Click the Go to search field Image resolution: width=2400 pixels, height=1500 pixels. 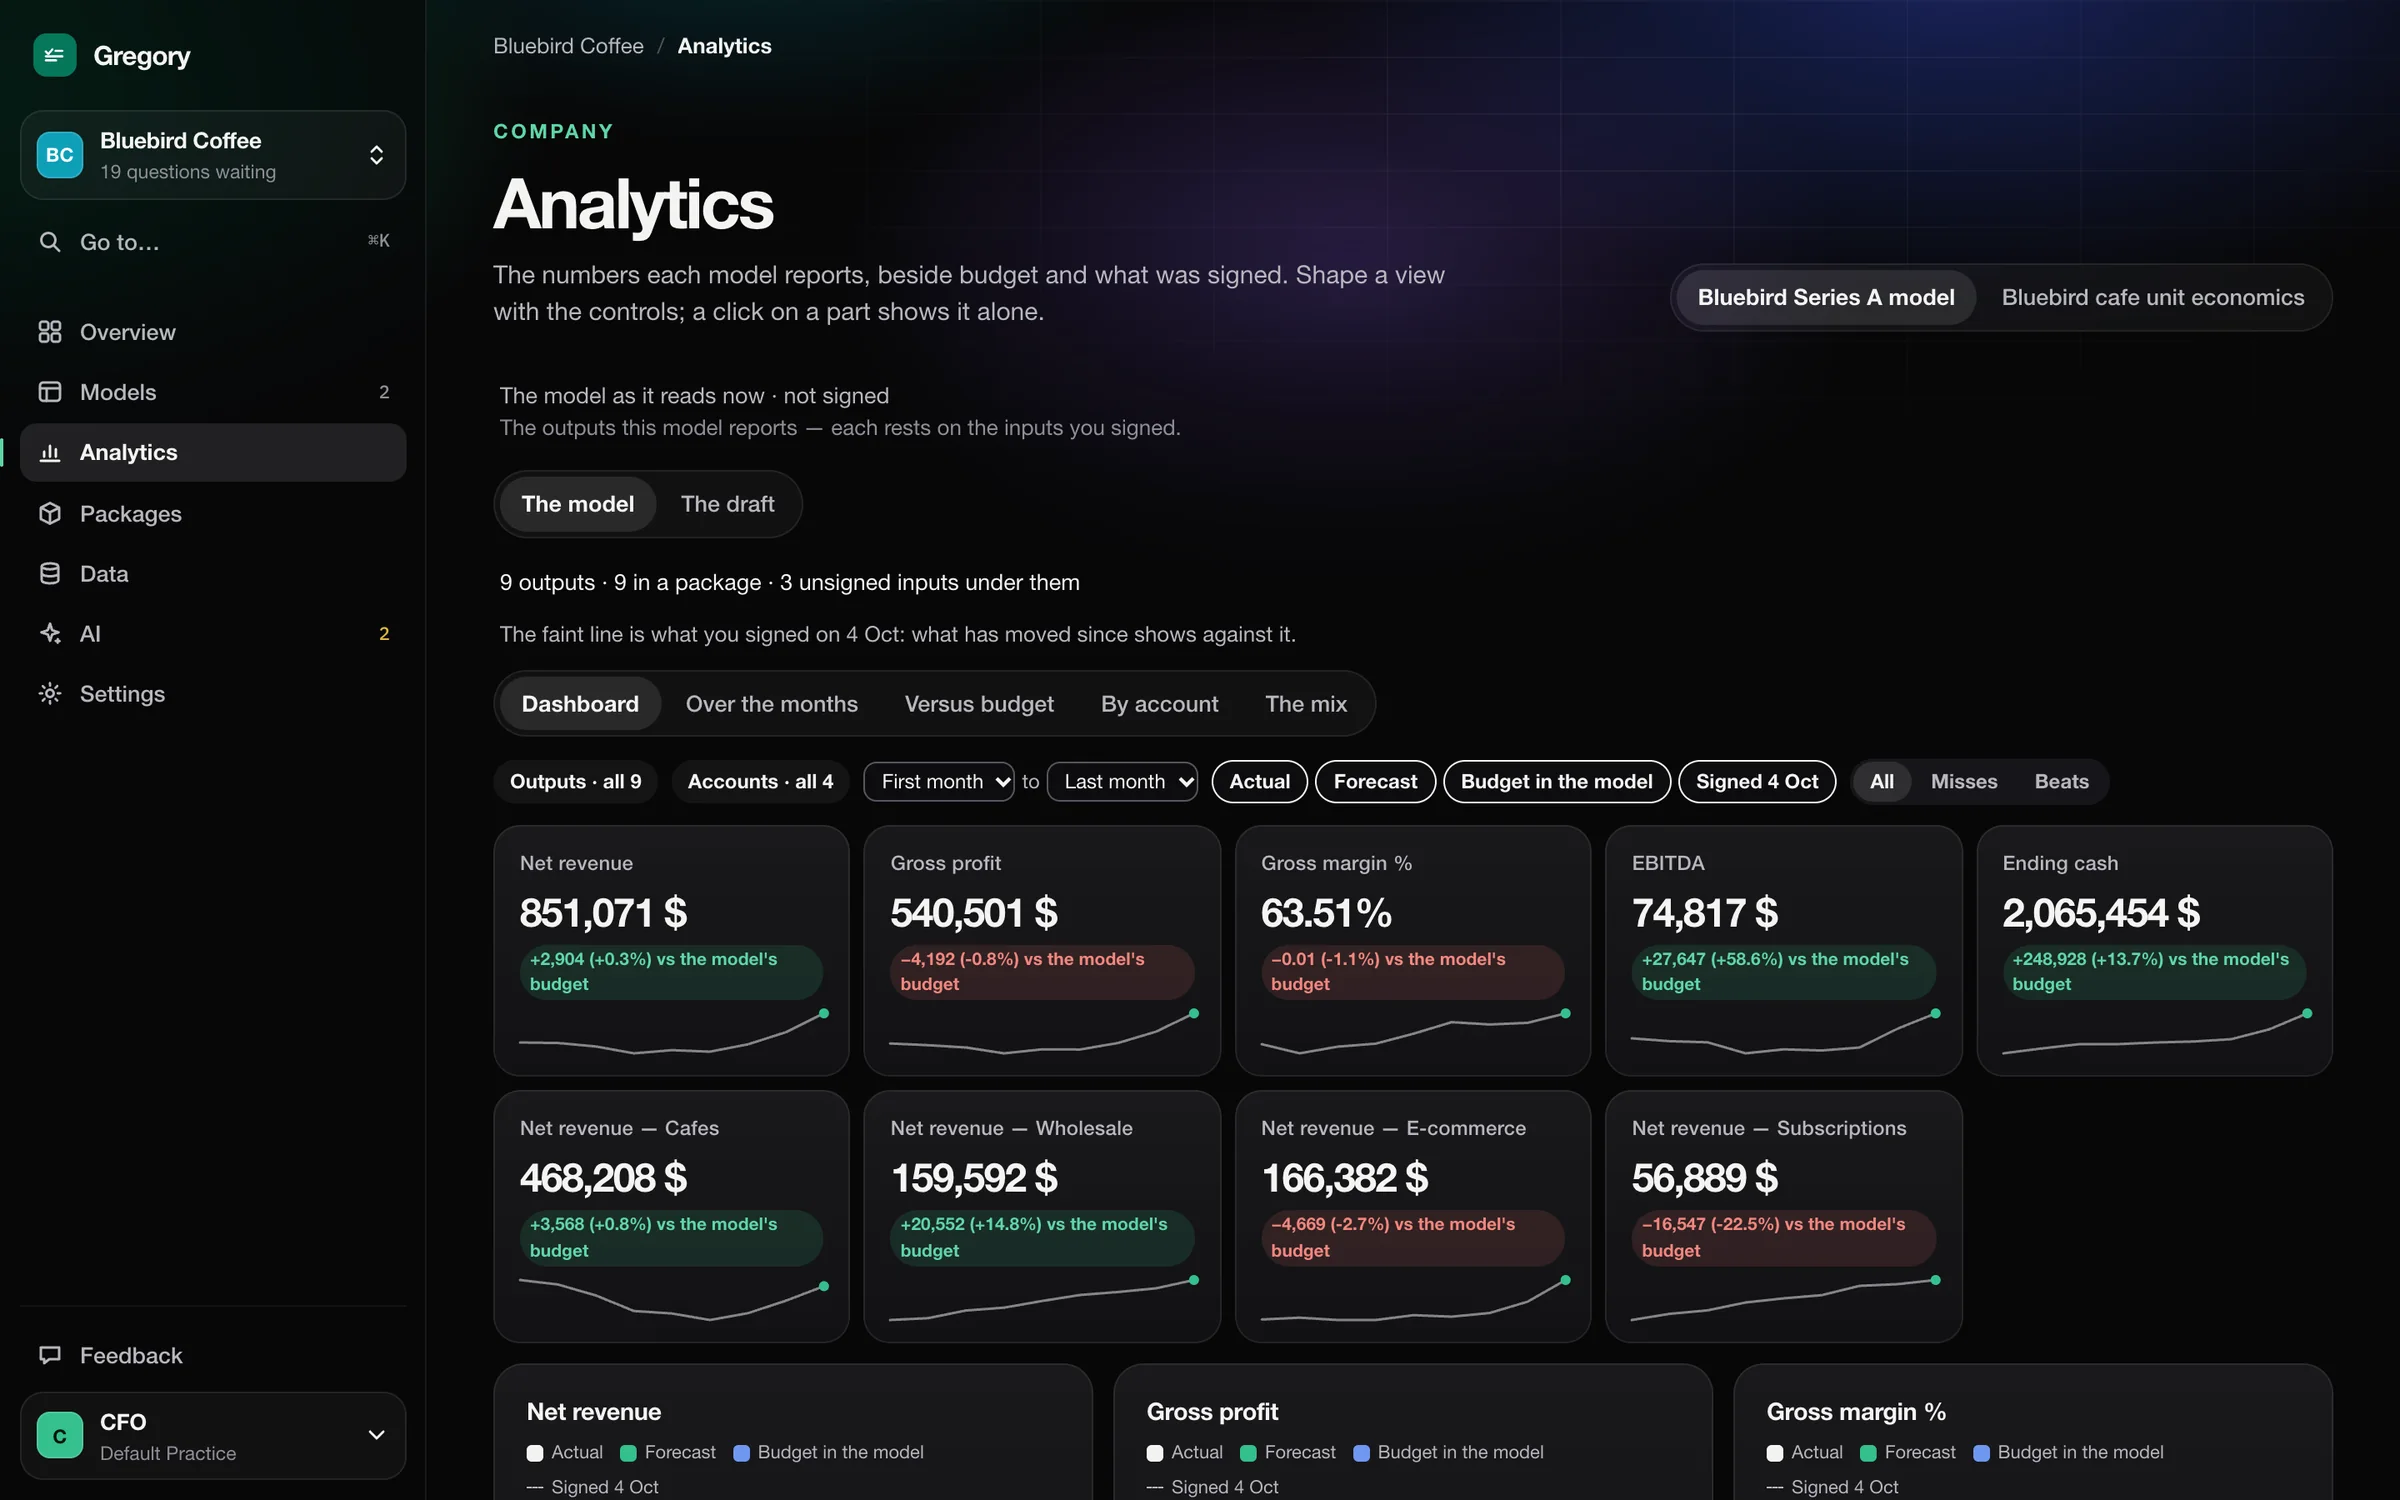click(213, 242)
